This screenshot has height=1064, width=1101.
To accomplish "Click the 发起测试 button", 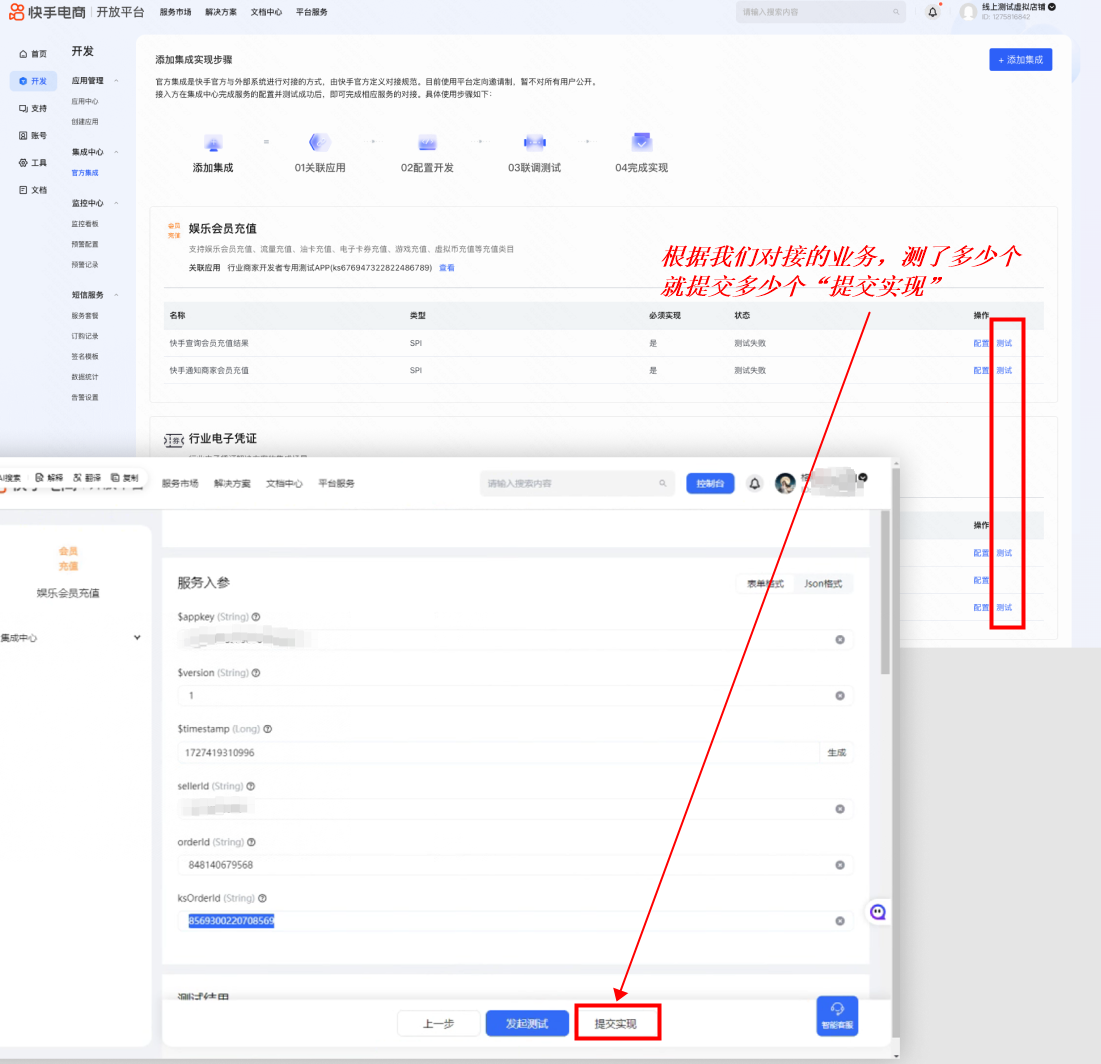I will pos(527,1023).
